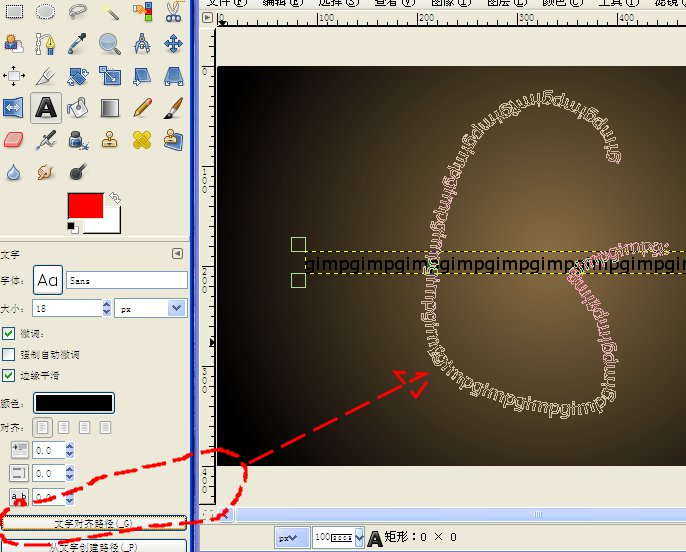Image resolution: width=686 pixels, height=552 pixels.
Task: Select the Alignment tool
Action: pyautogui.click(x=14, y=76)
